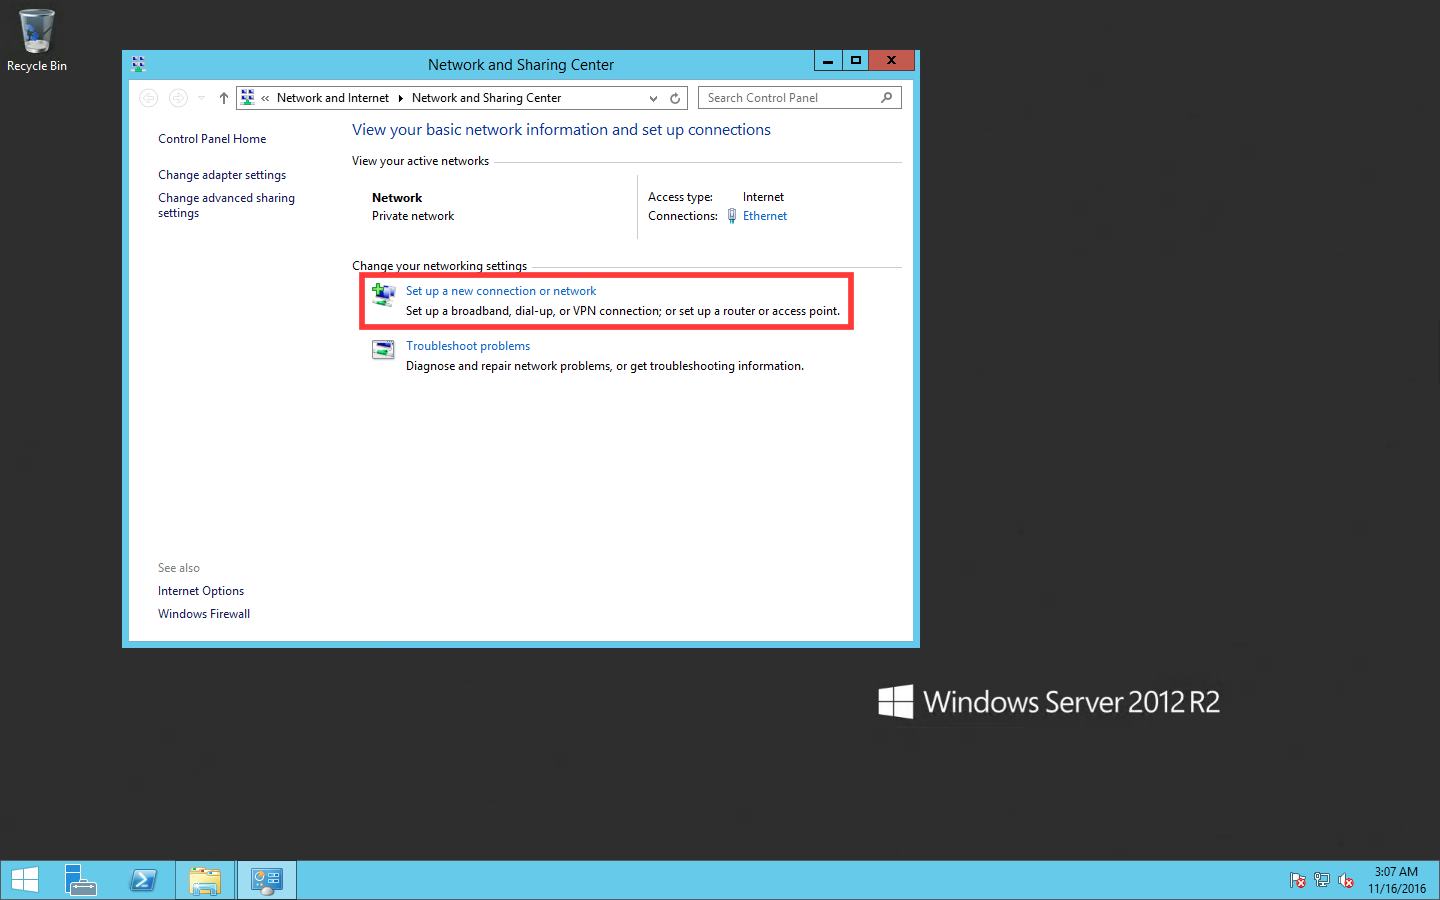Open the recent locations dropdown arrow
1440x900 pixels.
[x=201, y=98]
